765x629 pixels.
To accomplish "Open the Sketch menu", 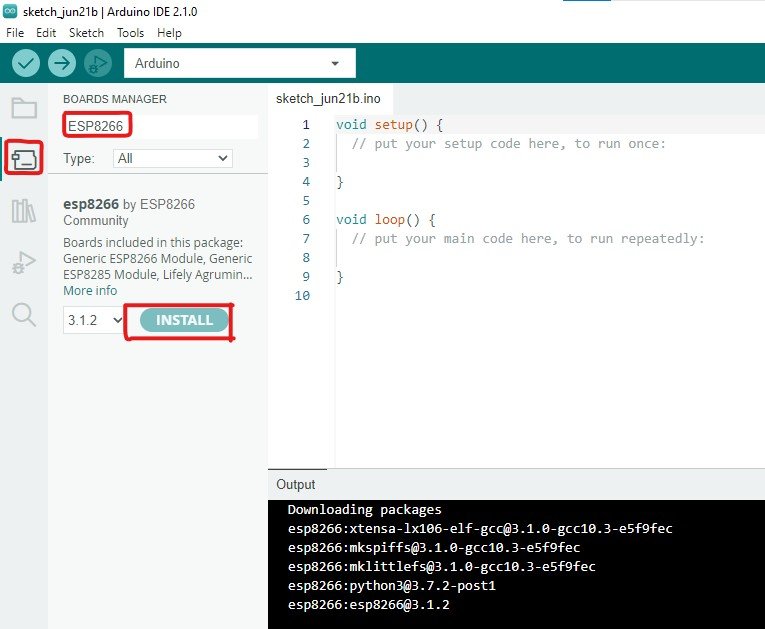I will click(86, 33).
